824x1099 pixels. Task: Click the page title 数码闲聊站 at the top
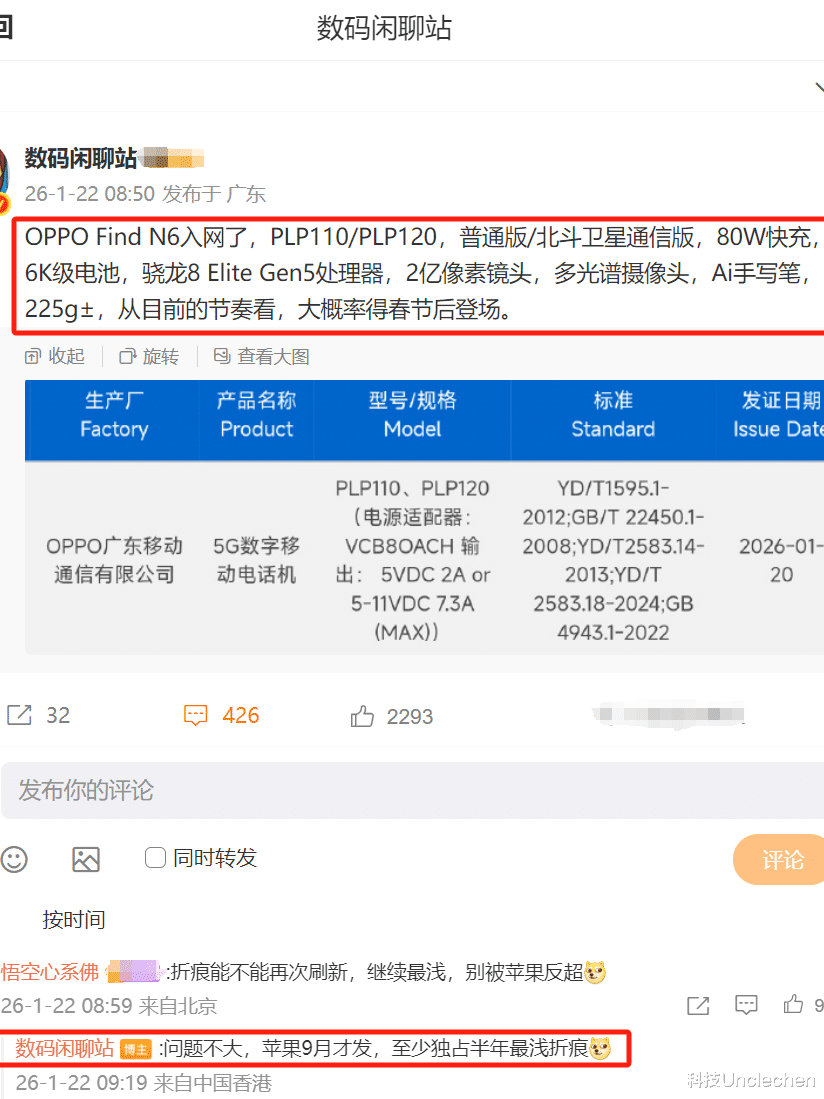[384, 29]
